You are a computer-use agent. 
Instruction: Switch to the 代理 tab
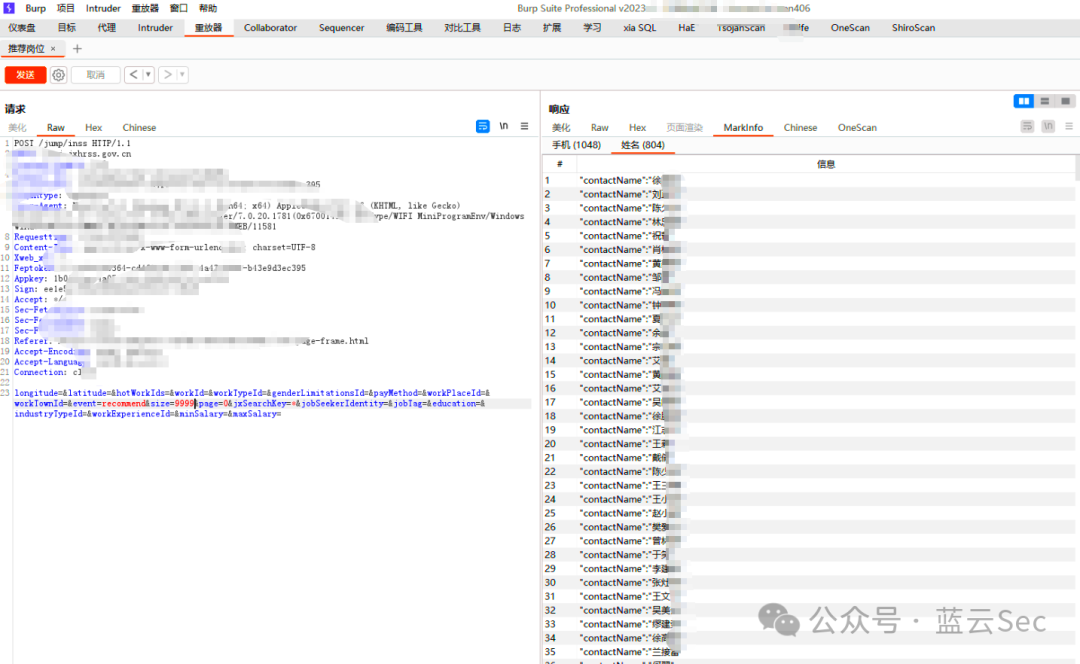click(x=106, y=28)
